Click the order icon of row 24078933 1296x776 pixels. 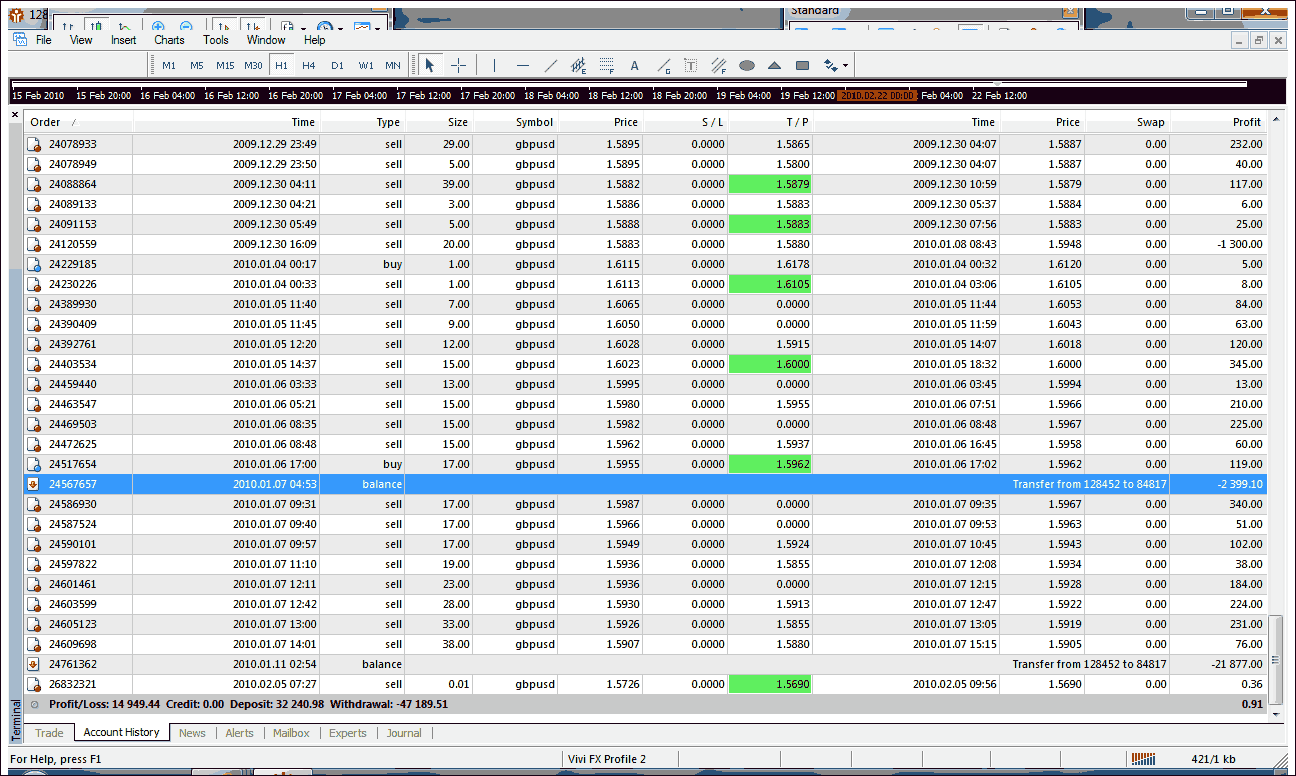(x=34, y=144)
